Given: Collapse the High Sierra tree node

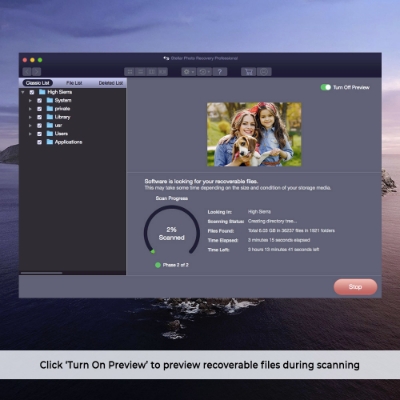Looking at the screenshot, I should pos(23,92).
